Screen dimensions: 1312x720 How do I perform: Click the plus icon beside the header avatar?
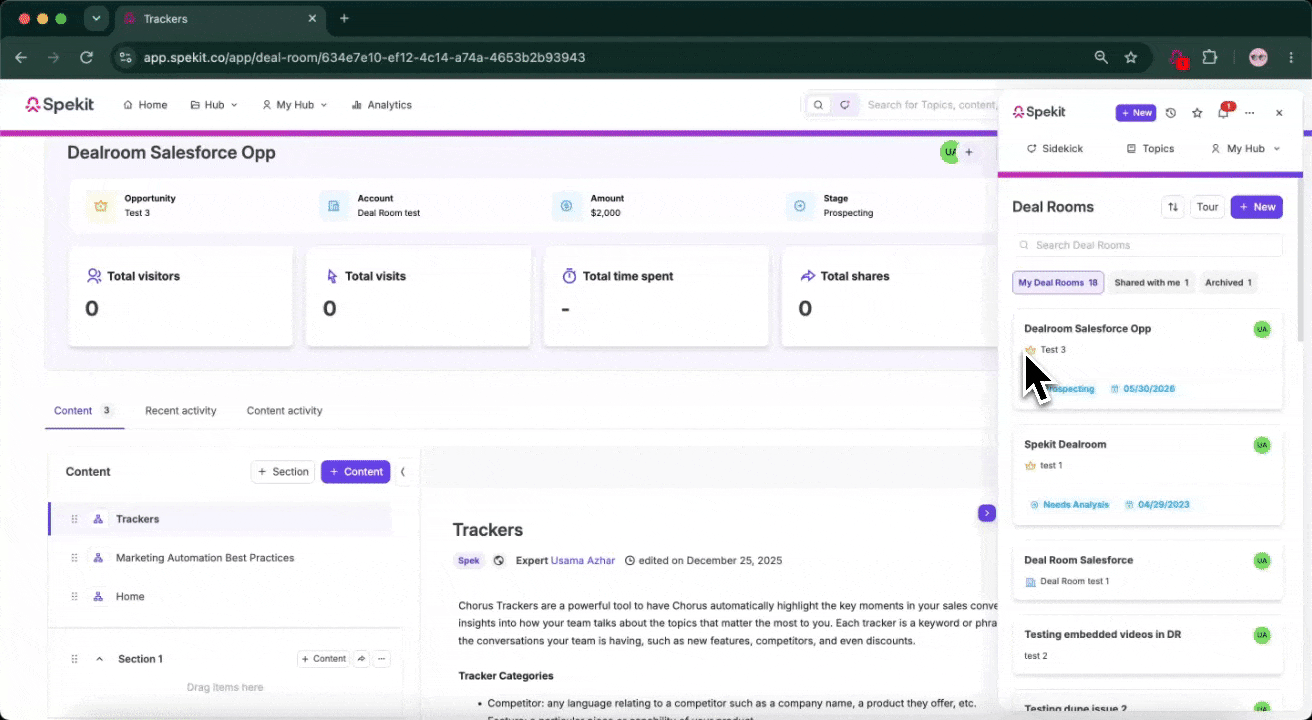click(968, 152)
